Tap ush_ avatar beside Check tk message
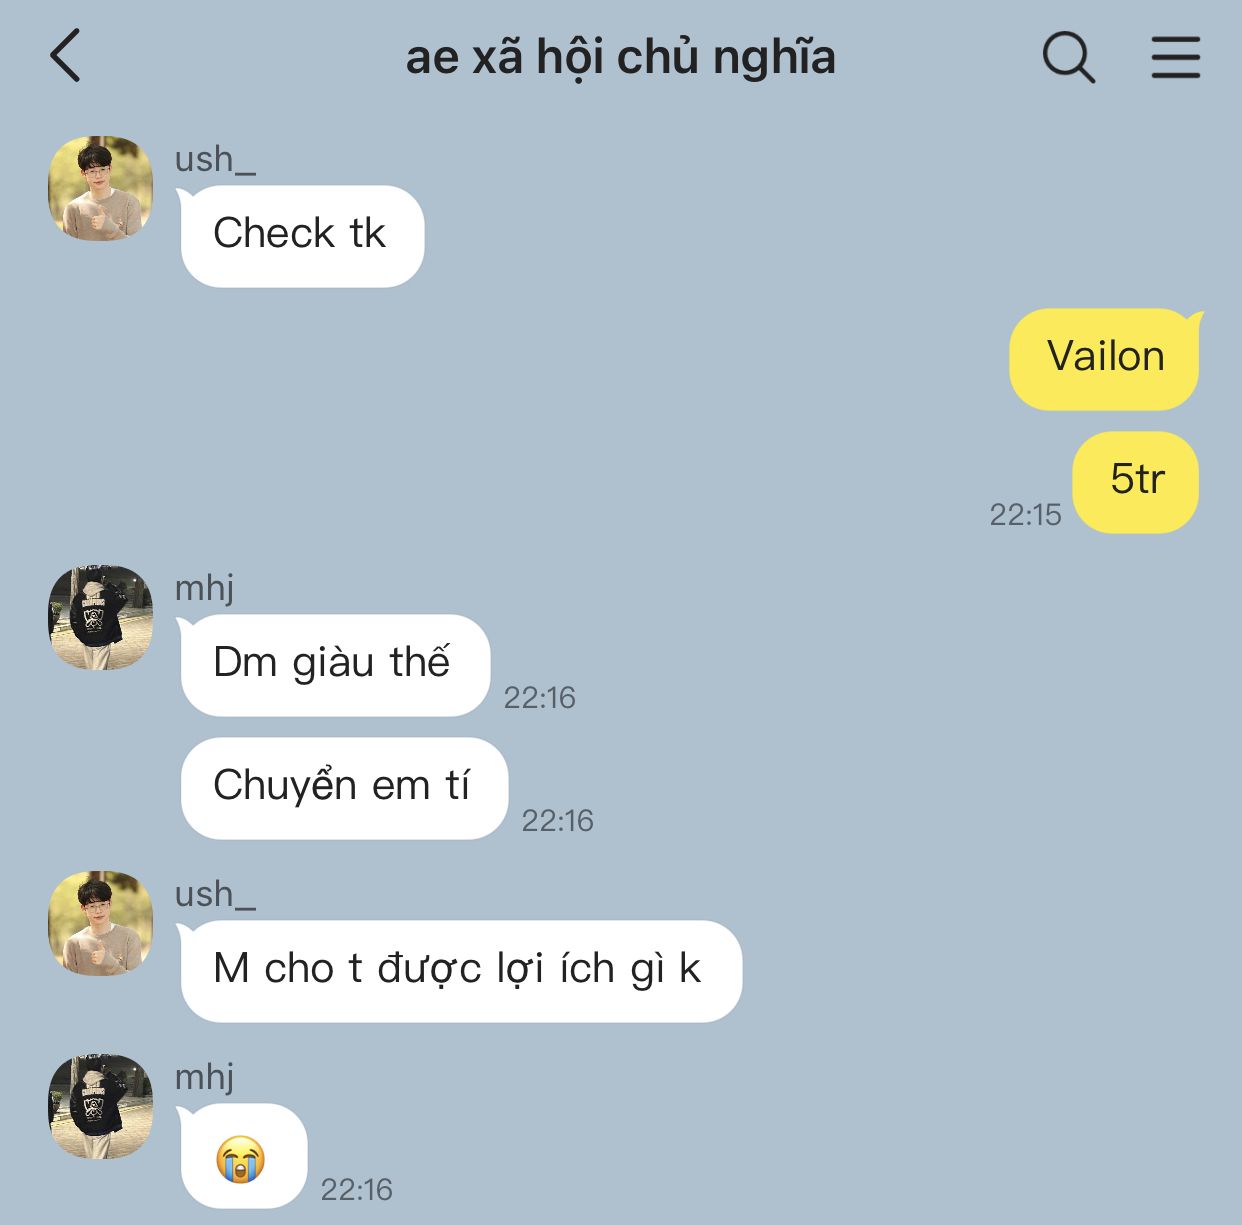This screenshot has height=1225, width=1242. 101,188
